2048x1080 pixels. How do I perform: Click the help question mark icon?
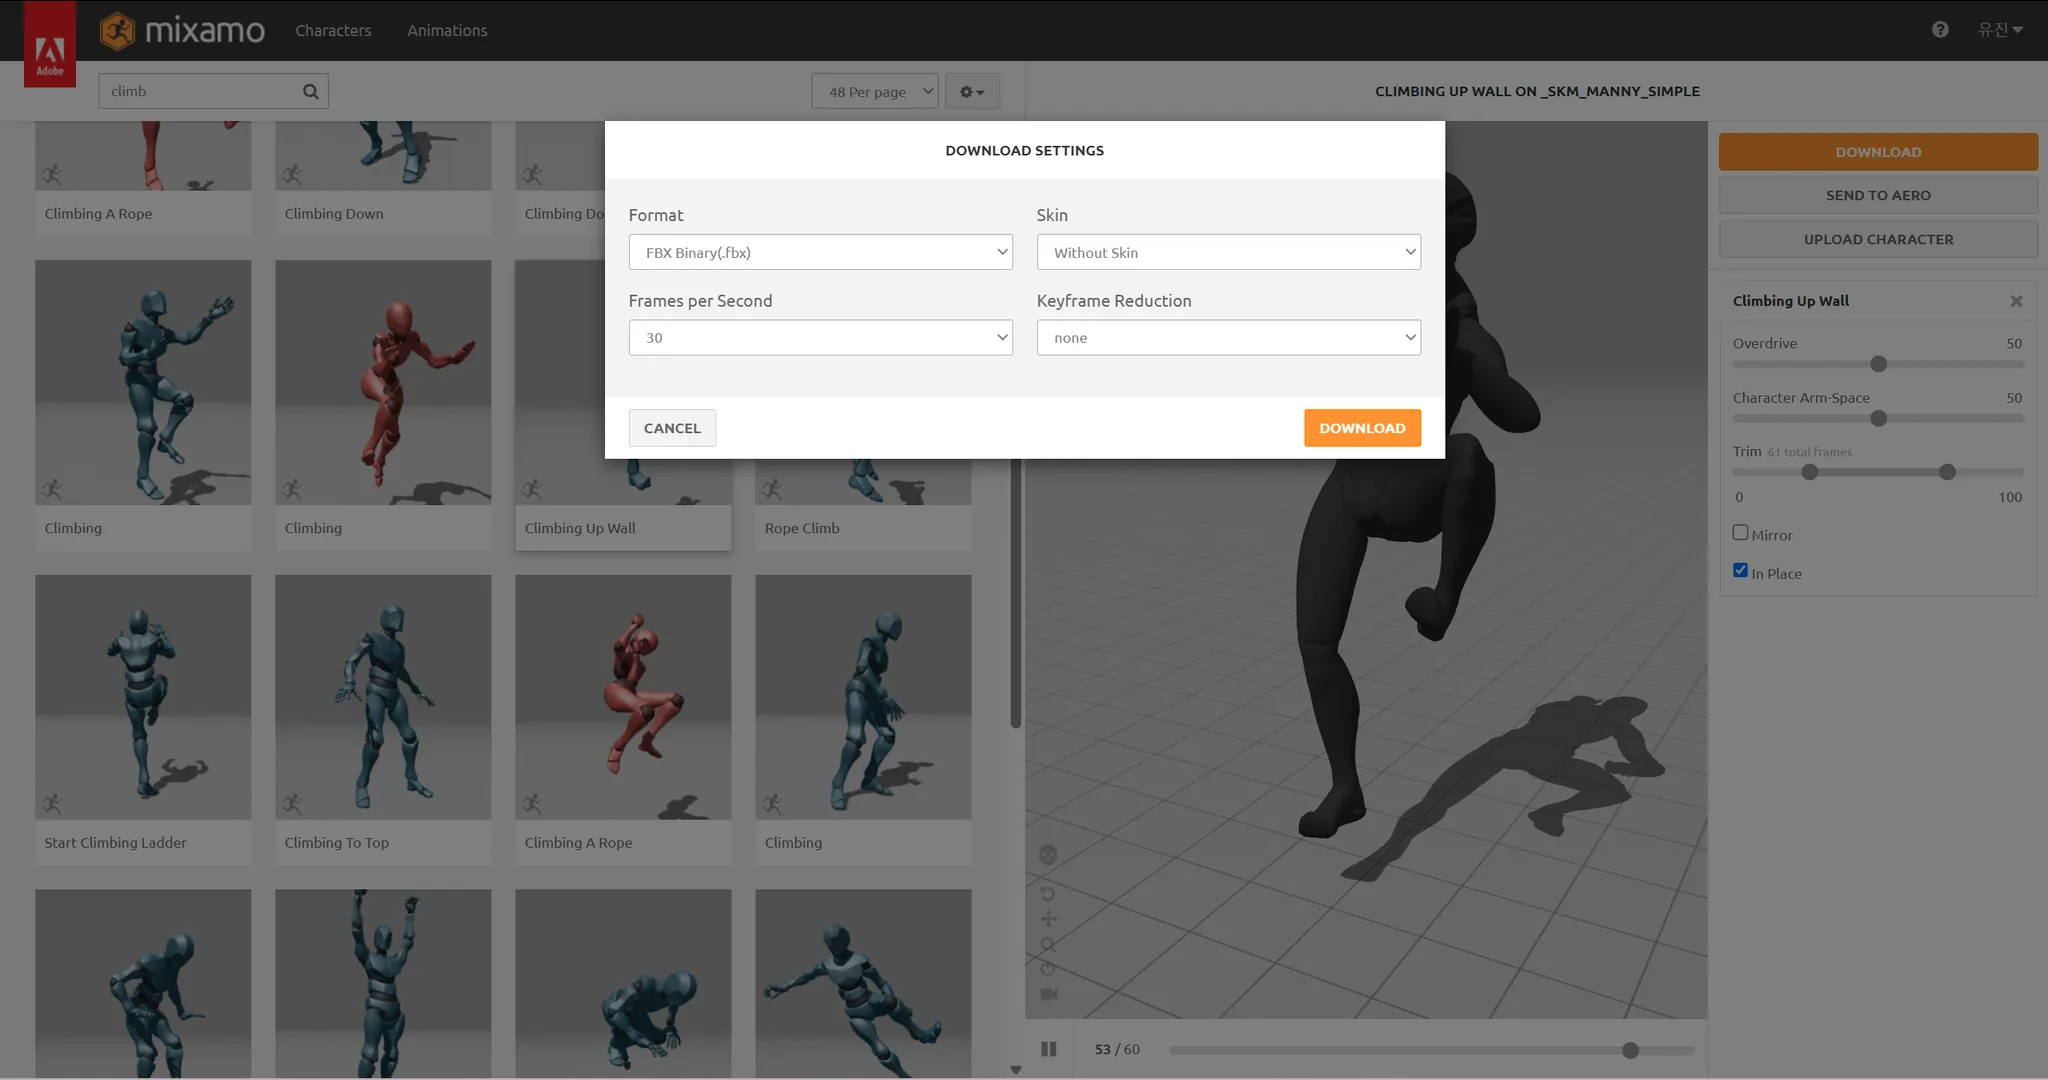point(1940,30)
